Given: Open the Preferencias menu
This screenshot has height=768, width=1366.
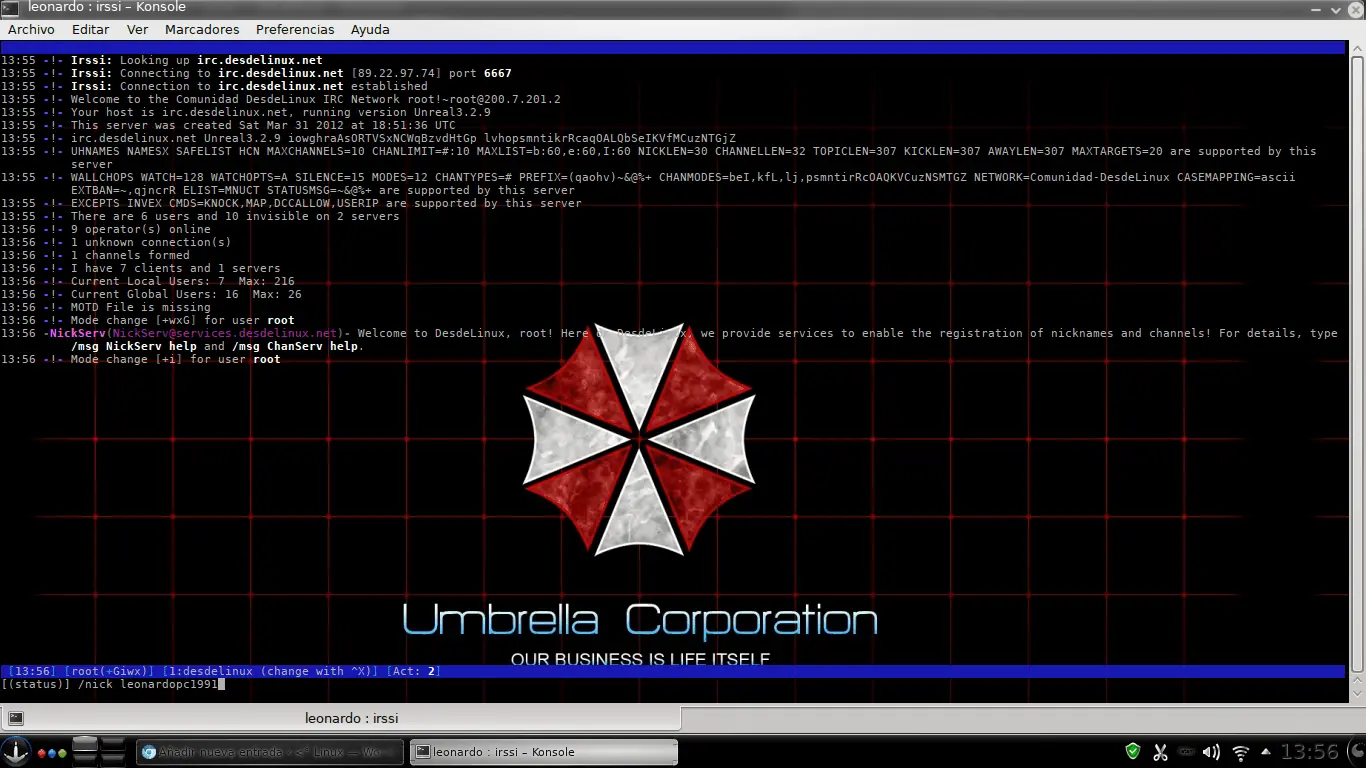Looking at the screenshot, I should click(295, 30).
